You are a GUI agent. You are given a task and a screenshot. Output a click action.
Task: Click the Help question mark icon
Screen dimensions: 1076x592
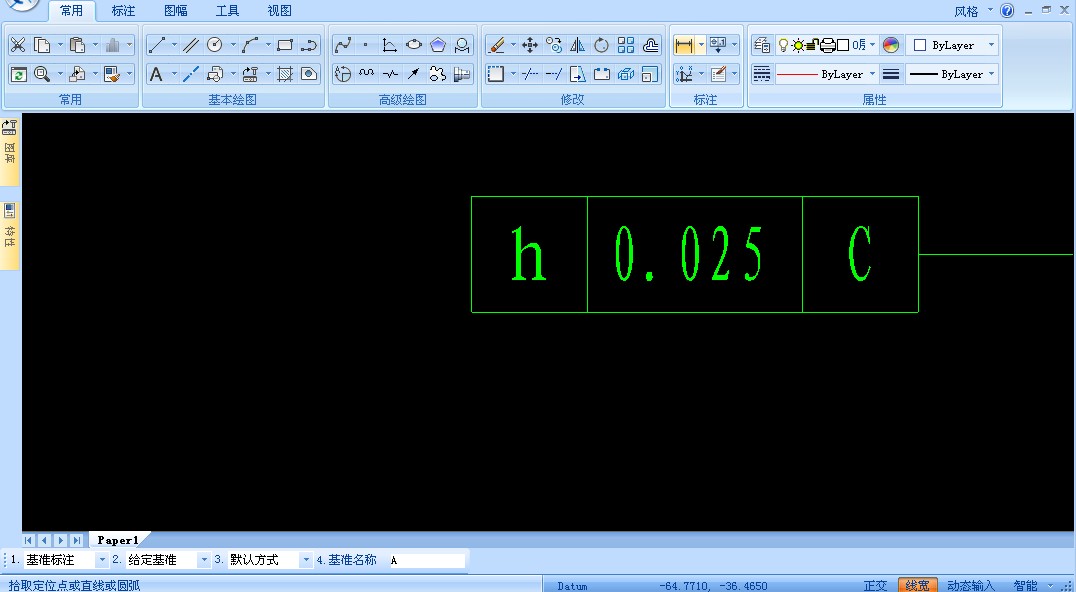[x=1007, y=10]
